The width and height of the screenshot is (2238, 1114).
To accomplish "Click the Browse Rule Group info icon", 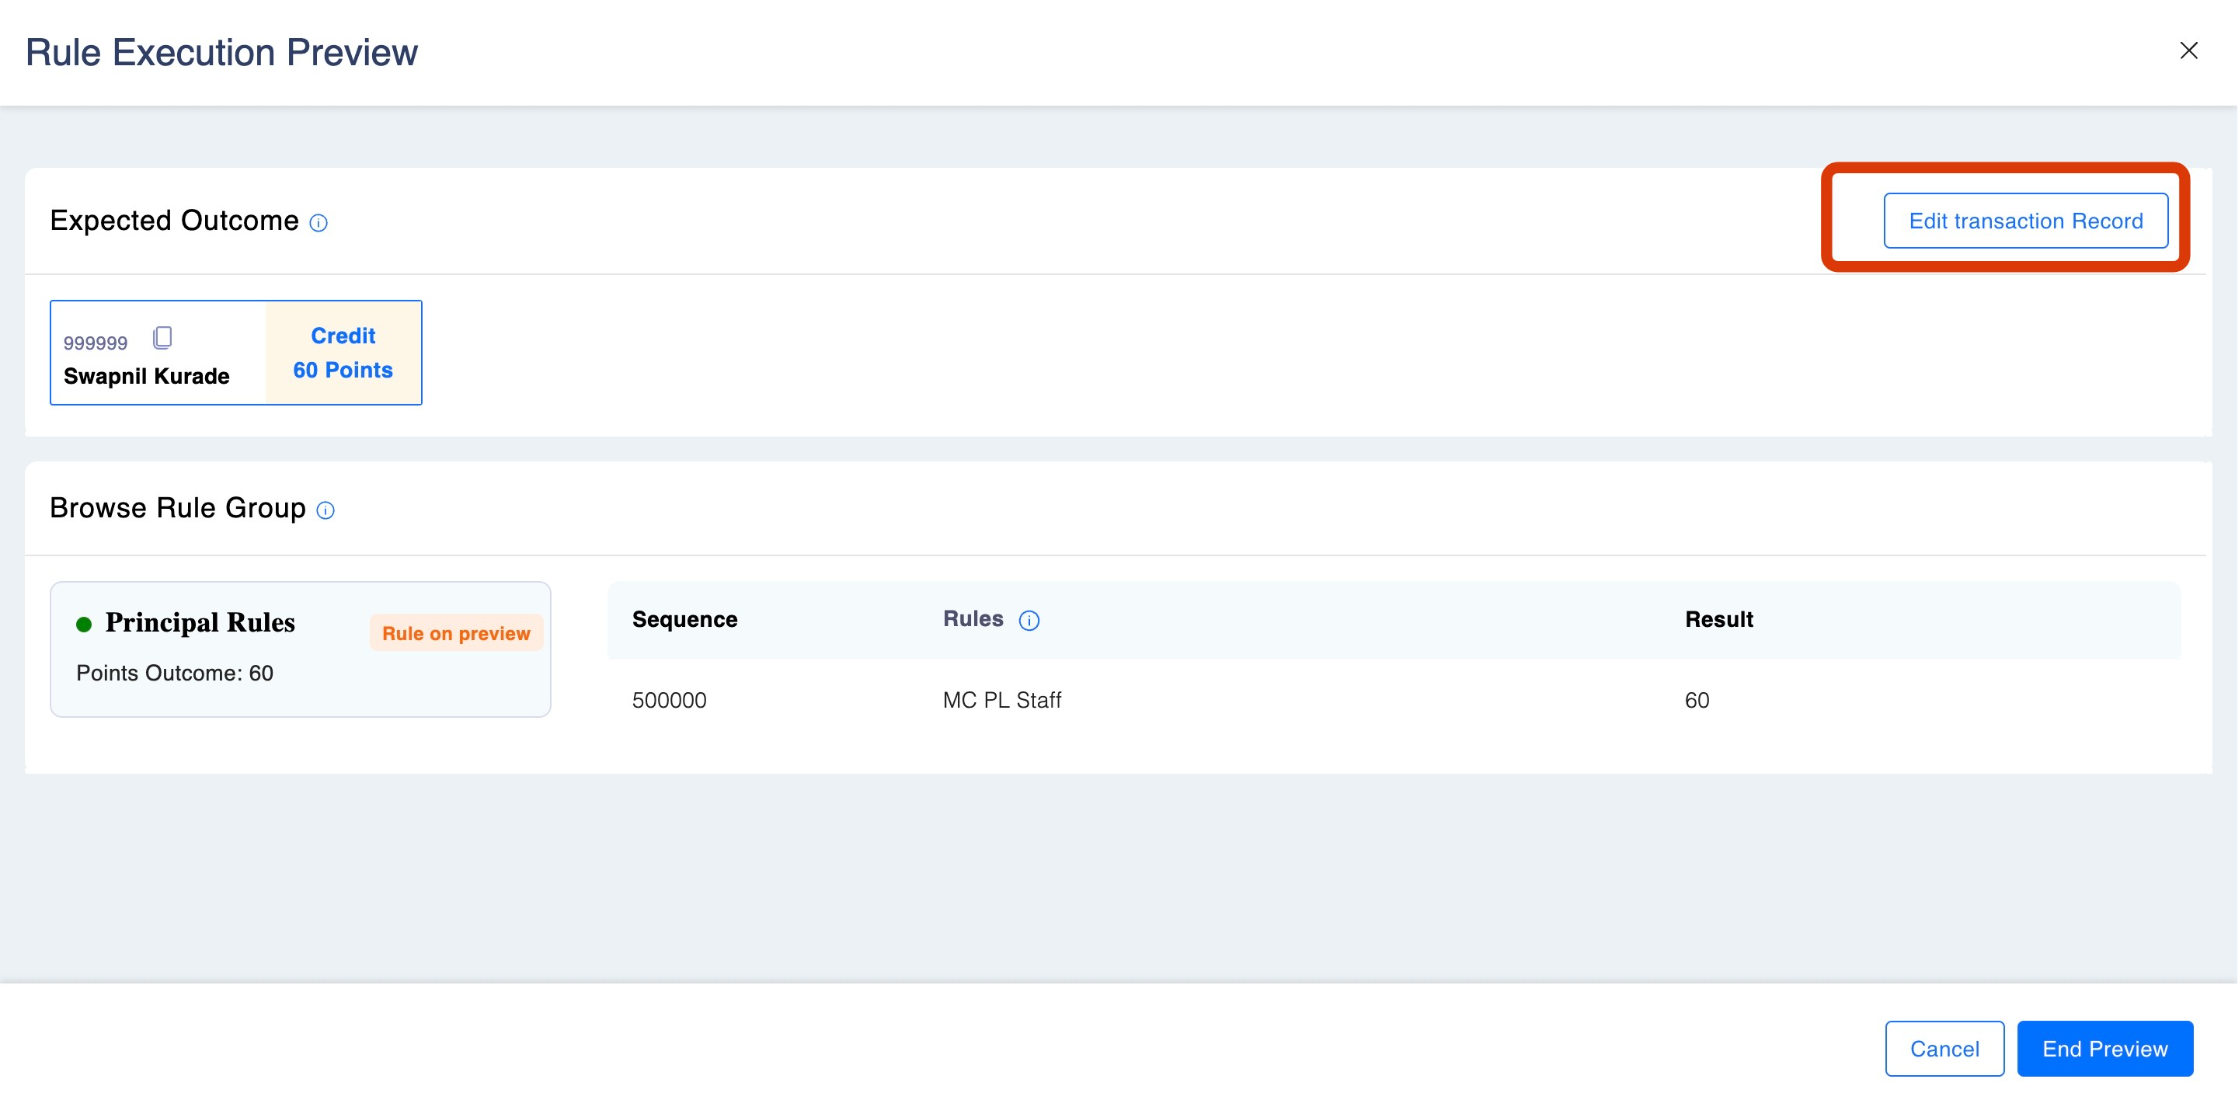I will [x=325, y=511].
